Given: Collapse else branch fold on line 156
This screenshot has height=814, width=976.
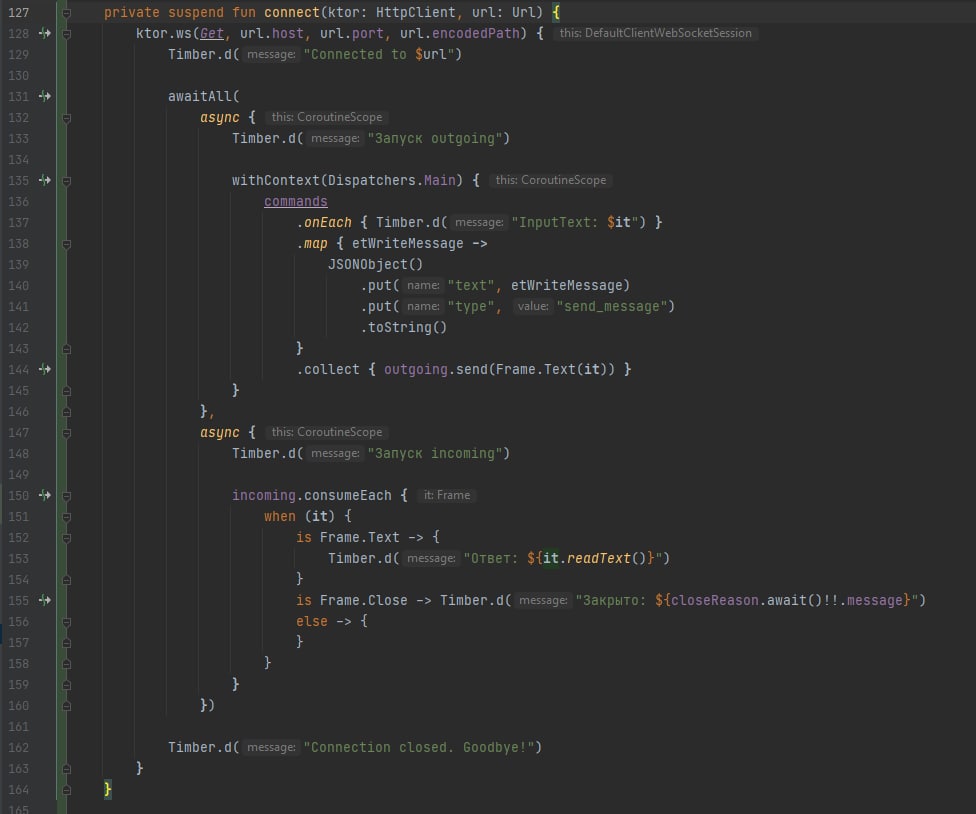Looking at the screenshot, I should click(67, 622).
